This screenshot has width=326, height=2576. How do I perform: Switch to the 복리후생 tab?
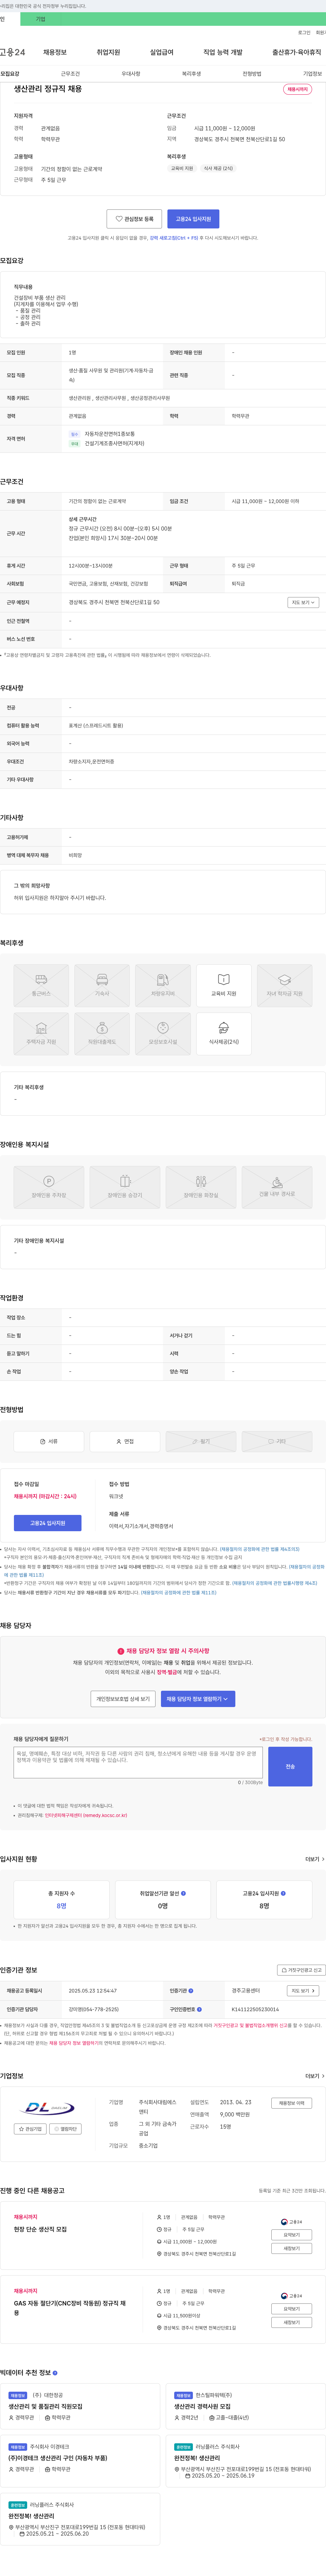pos(191,74)
